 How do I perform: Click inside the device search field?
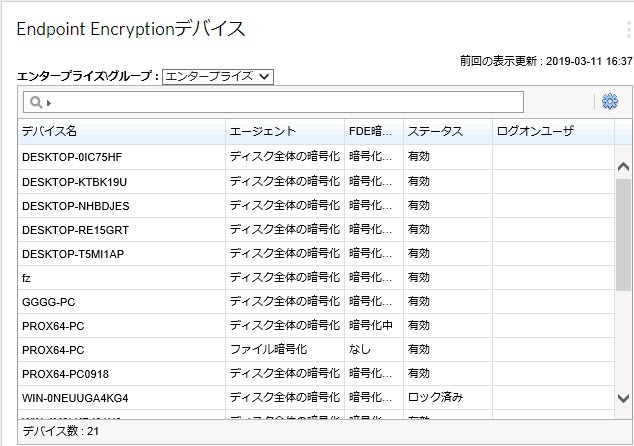tap(280, 102)
